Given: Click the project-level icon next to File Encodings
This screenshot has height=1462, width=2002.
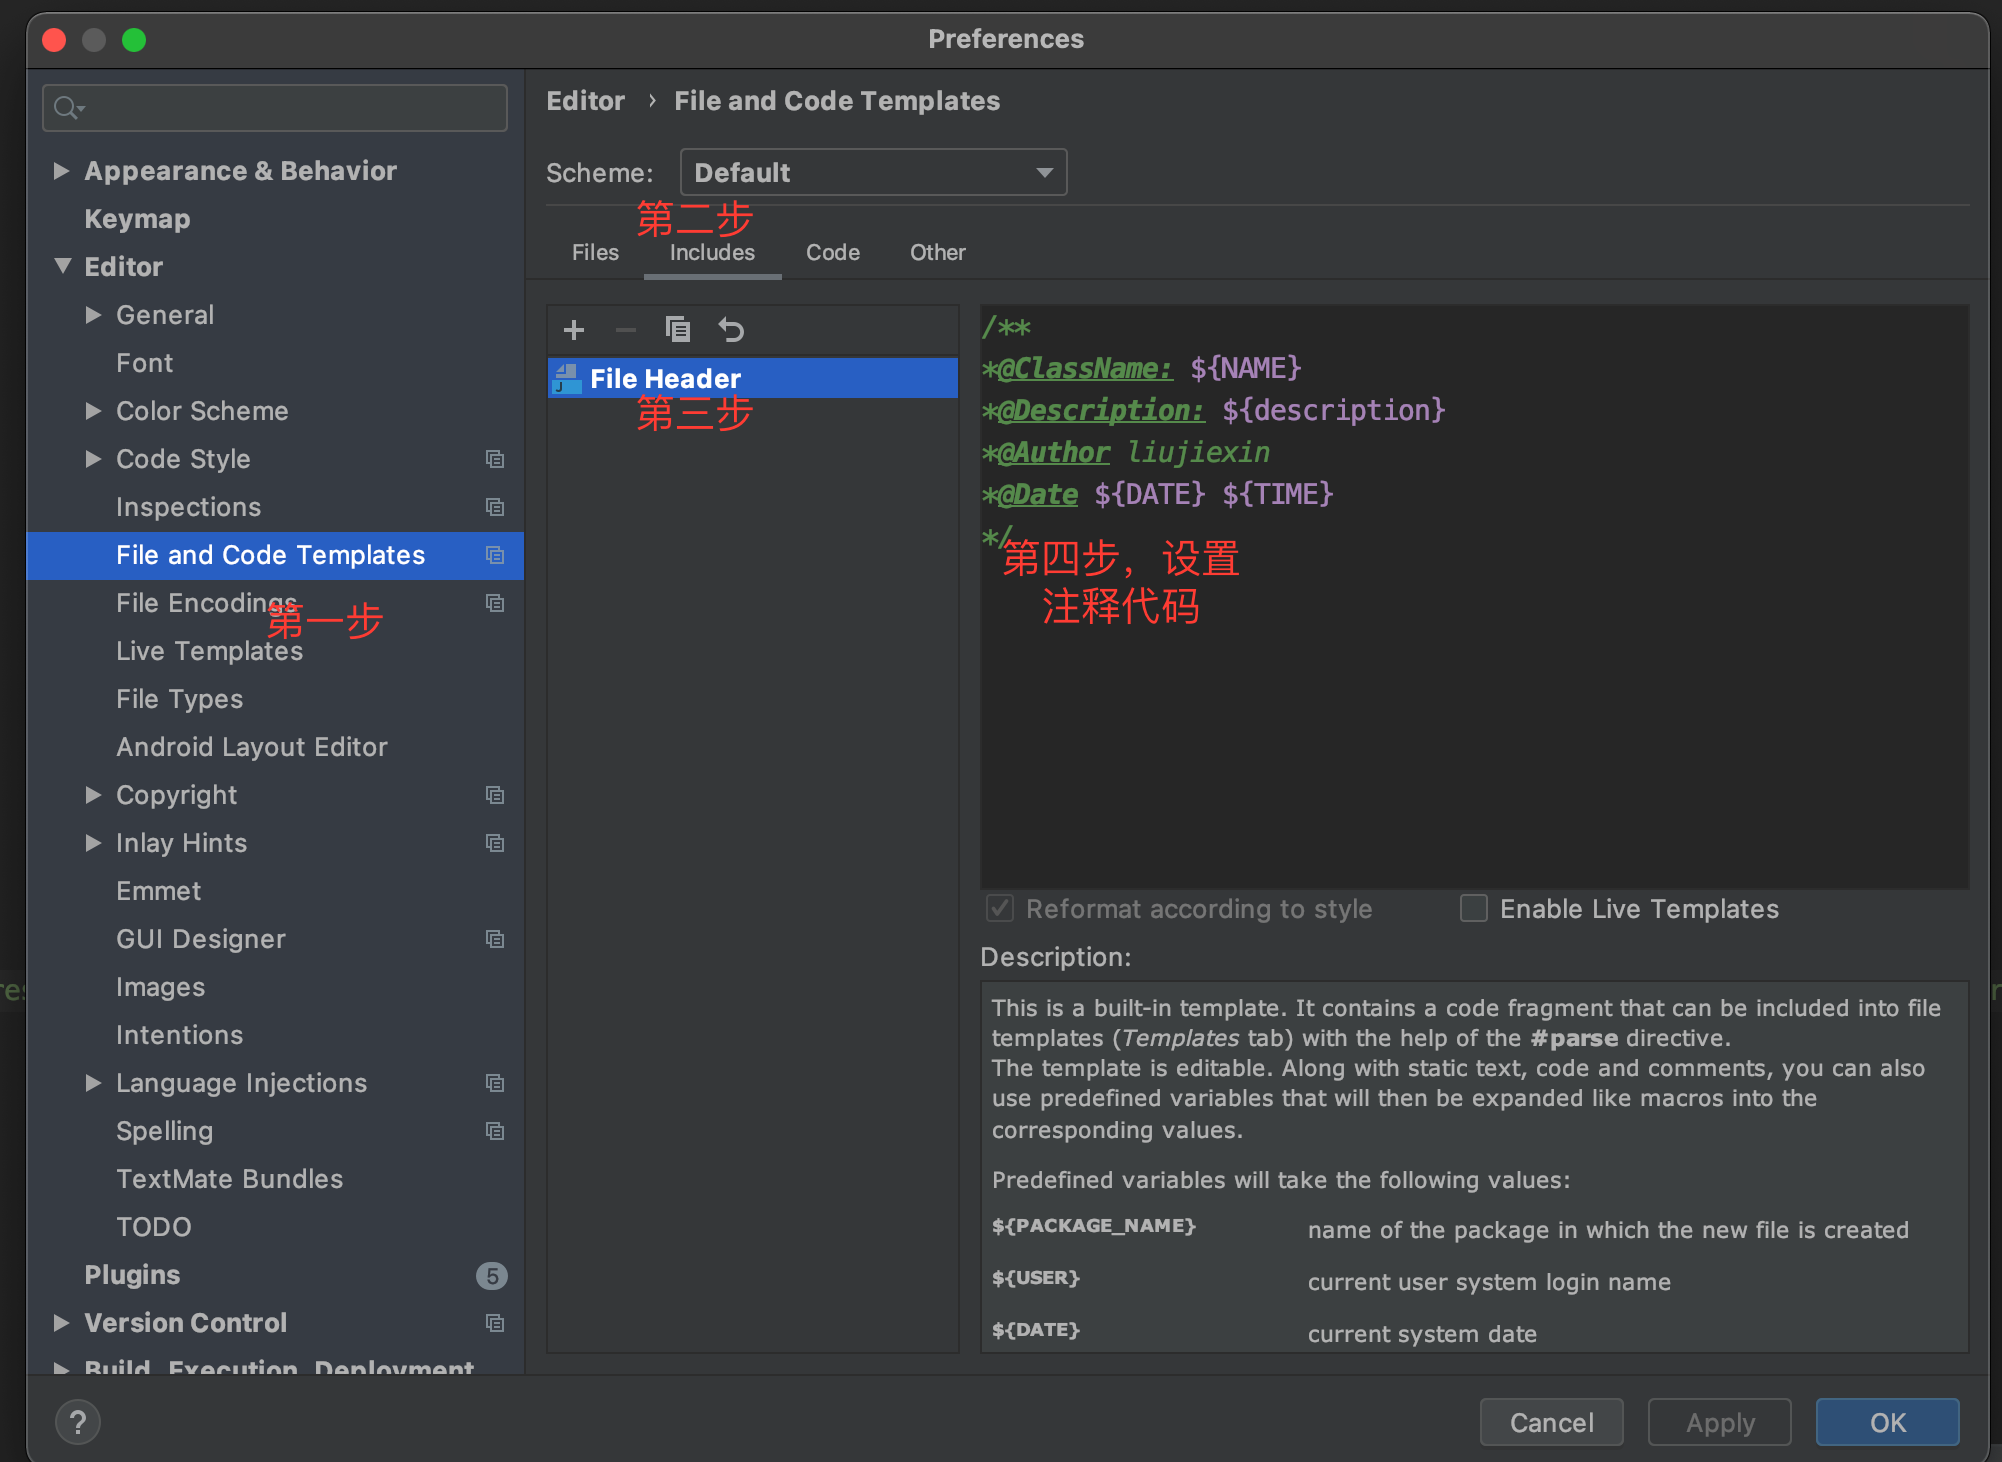Looking at the screenshot, I should [495, 603].
